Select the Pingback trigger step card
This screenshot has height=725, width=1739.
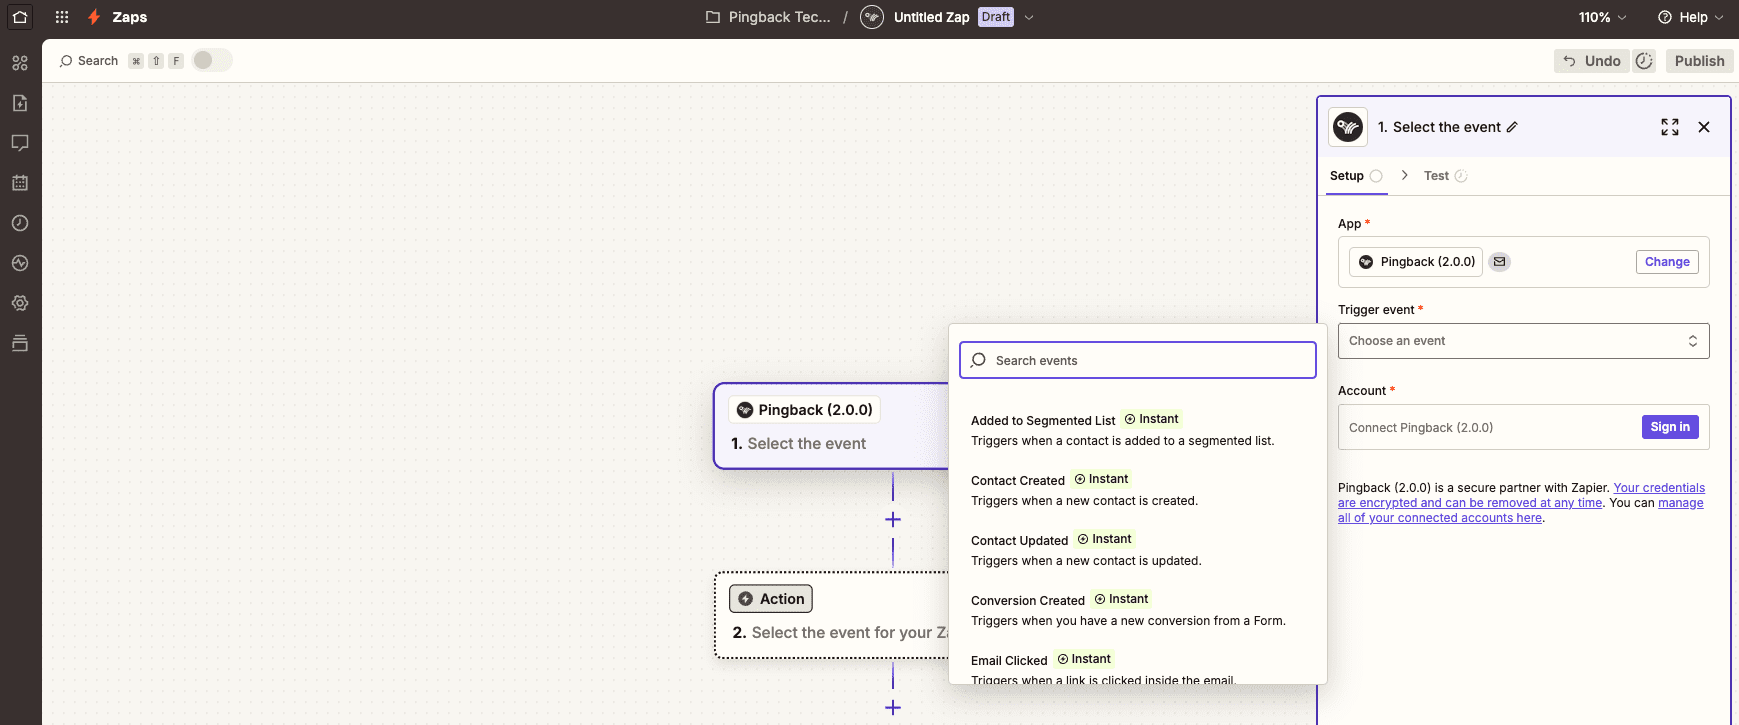coord(832,426)
